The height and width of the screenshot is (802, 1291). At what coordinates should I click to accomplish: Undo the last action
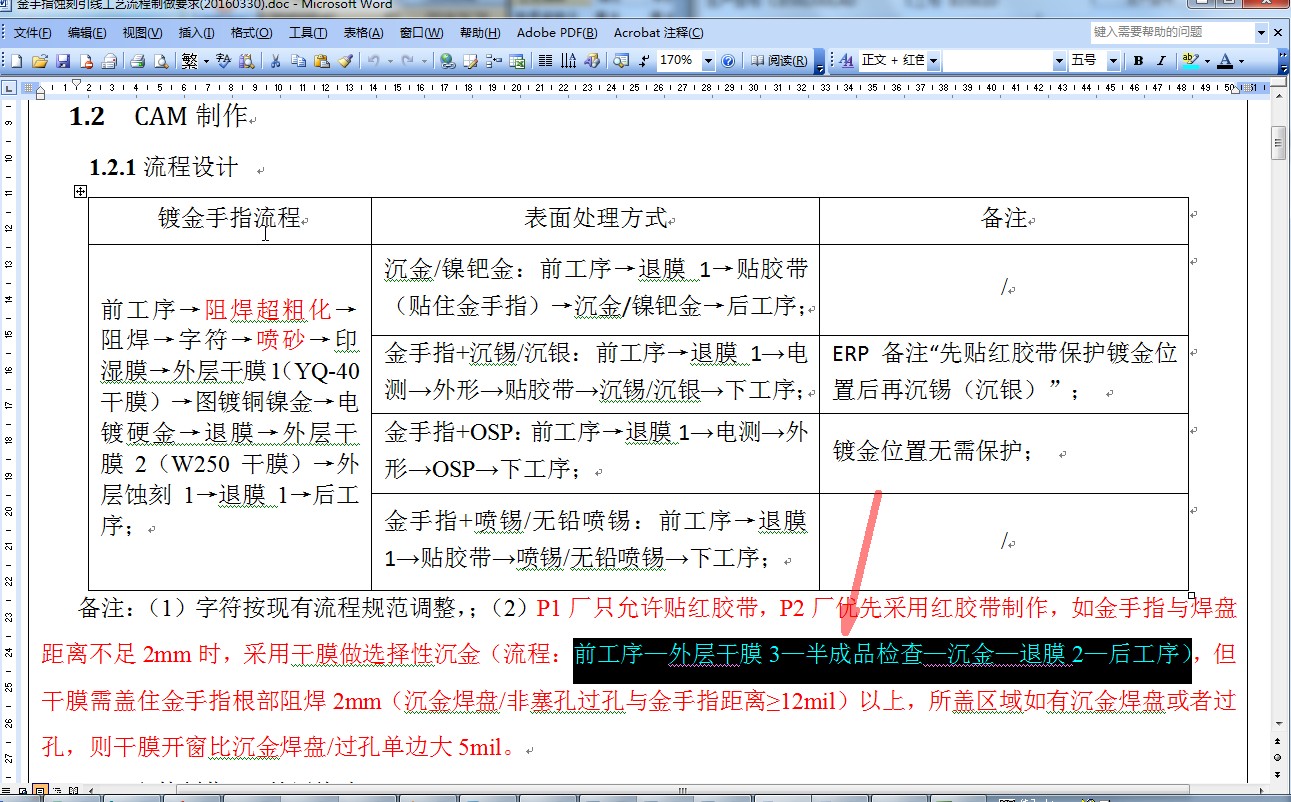(x=372, y=61)
